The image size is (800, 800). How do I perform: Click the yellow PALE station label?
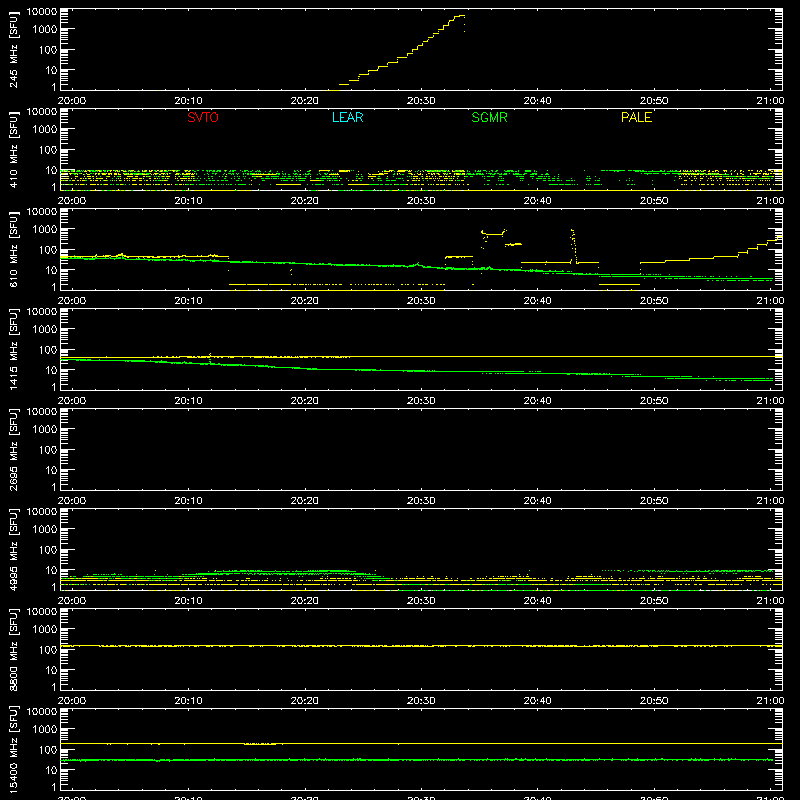click(x=636, y=117)
